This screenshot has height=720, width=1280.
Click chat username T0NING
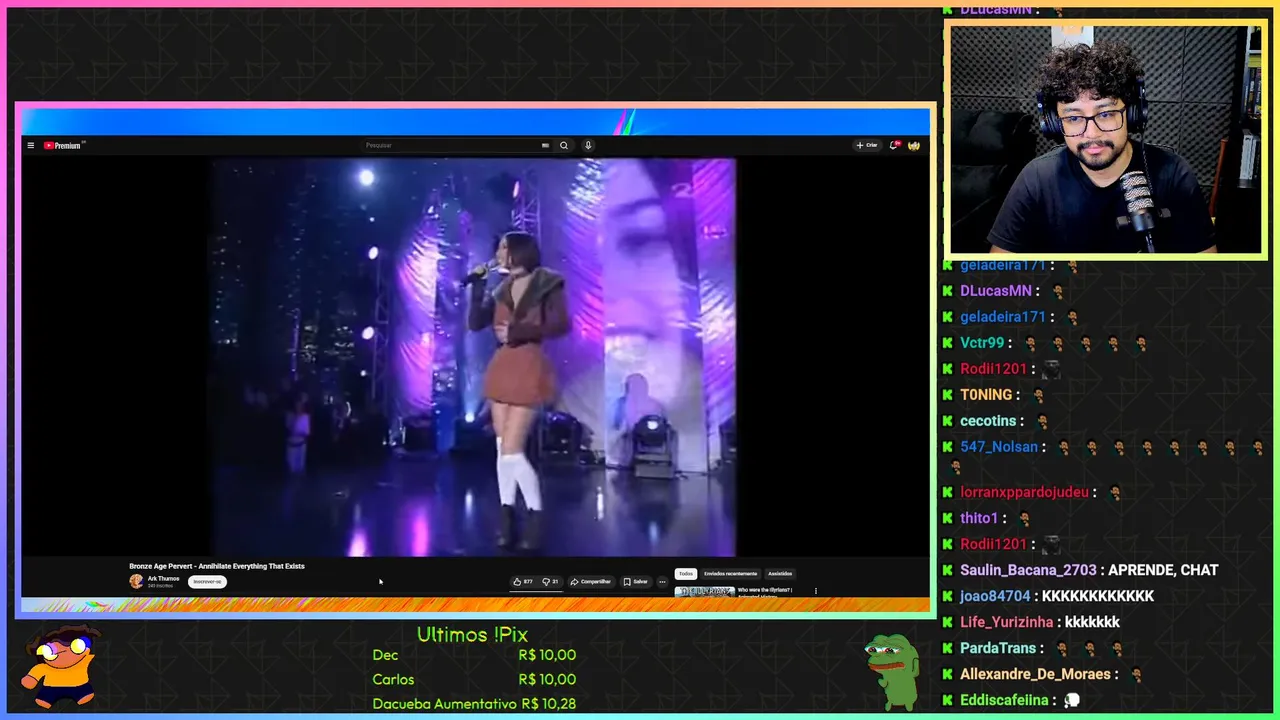(x=986, y=395)
